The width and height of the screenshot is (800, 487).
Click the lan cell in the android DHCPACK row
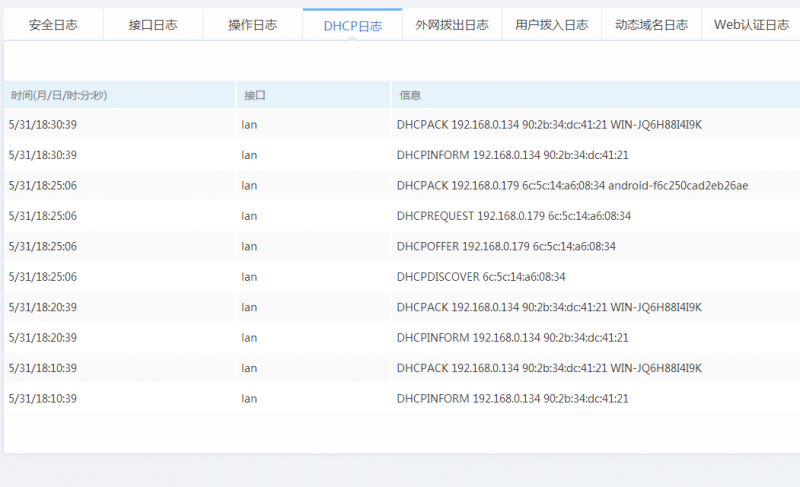point(249,186)
